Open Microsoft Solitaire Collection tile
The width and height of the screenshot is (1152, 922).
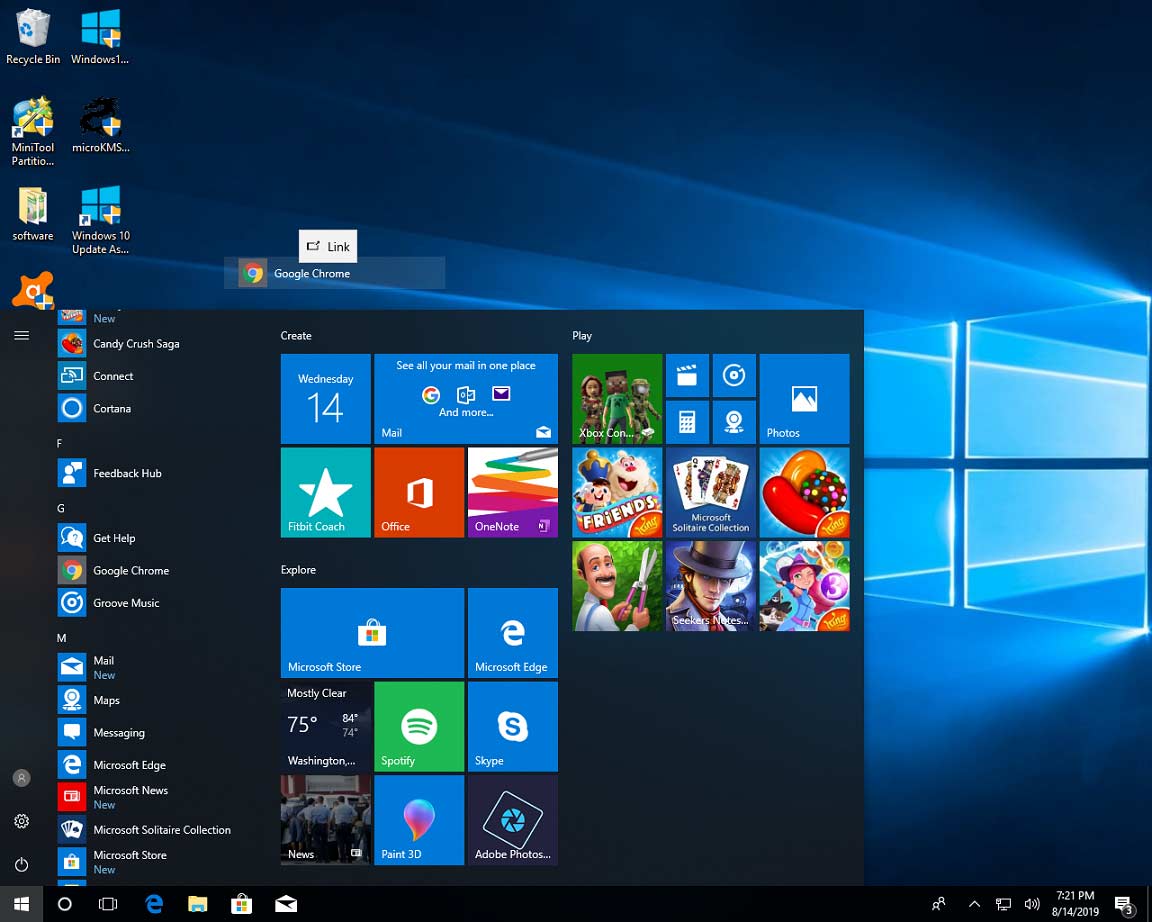pos(710,492)
